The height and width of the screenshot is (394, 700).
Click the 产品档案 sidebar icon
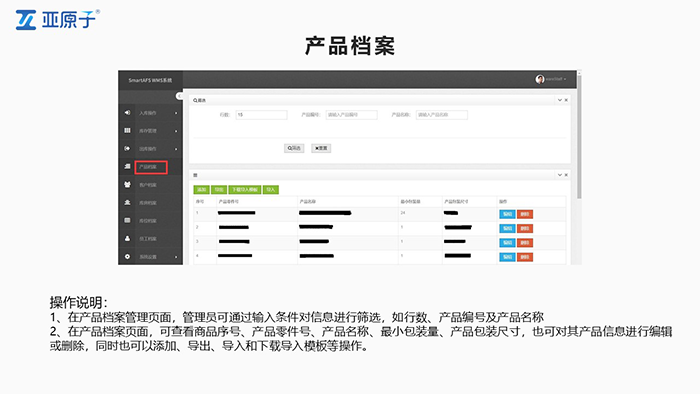tap(127, 166)
